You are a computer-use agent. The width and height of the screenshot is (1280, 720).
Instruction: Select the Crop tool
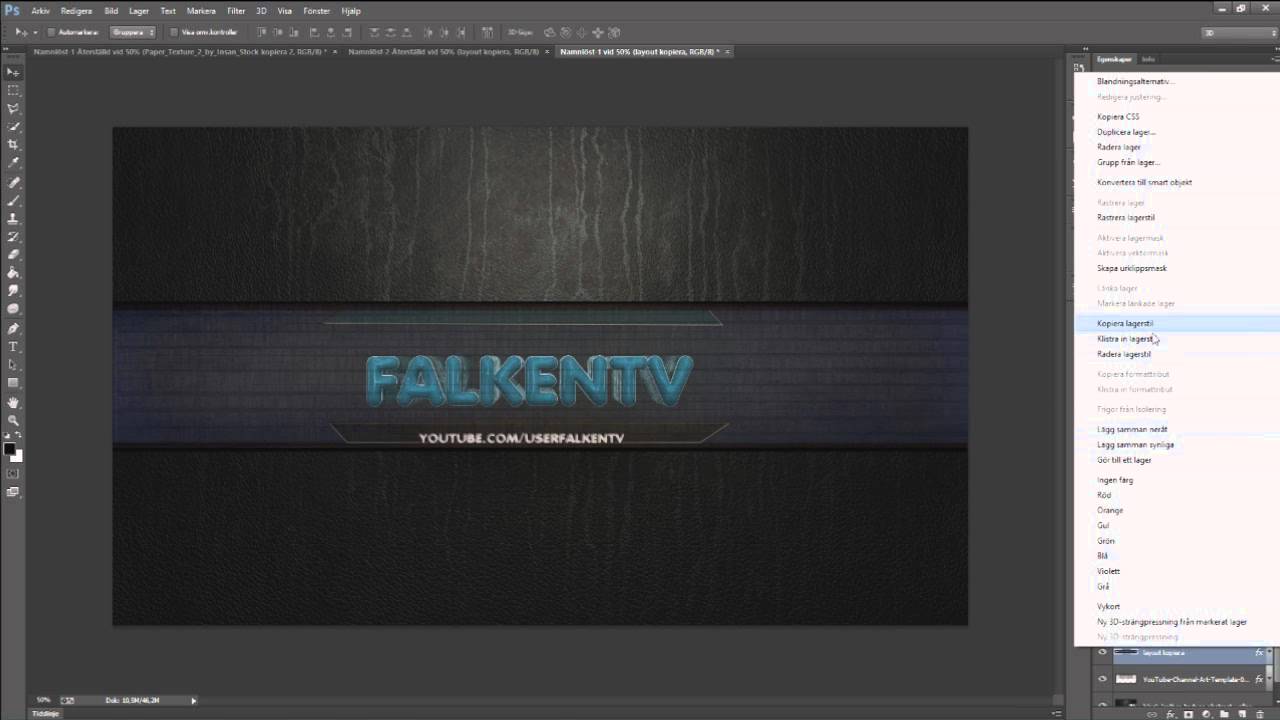click(13, 145)
